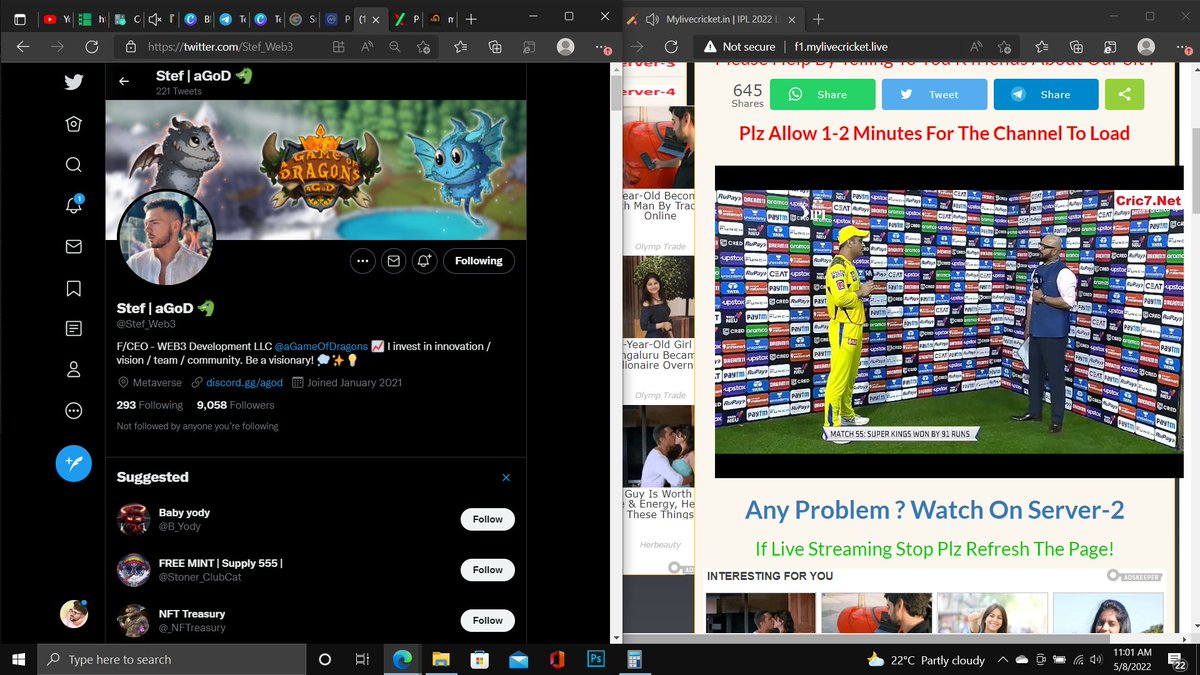Open the Windows Start menu
Image resolution: width=1200 pixels, height=675 pixels.
[18, 659]
